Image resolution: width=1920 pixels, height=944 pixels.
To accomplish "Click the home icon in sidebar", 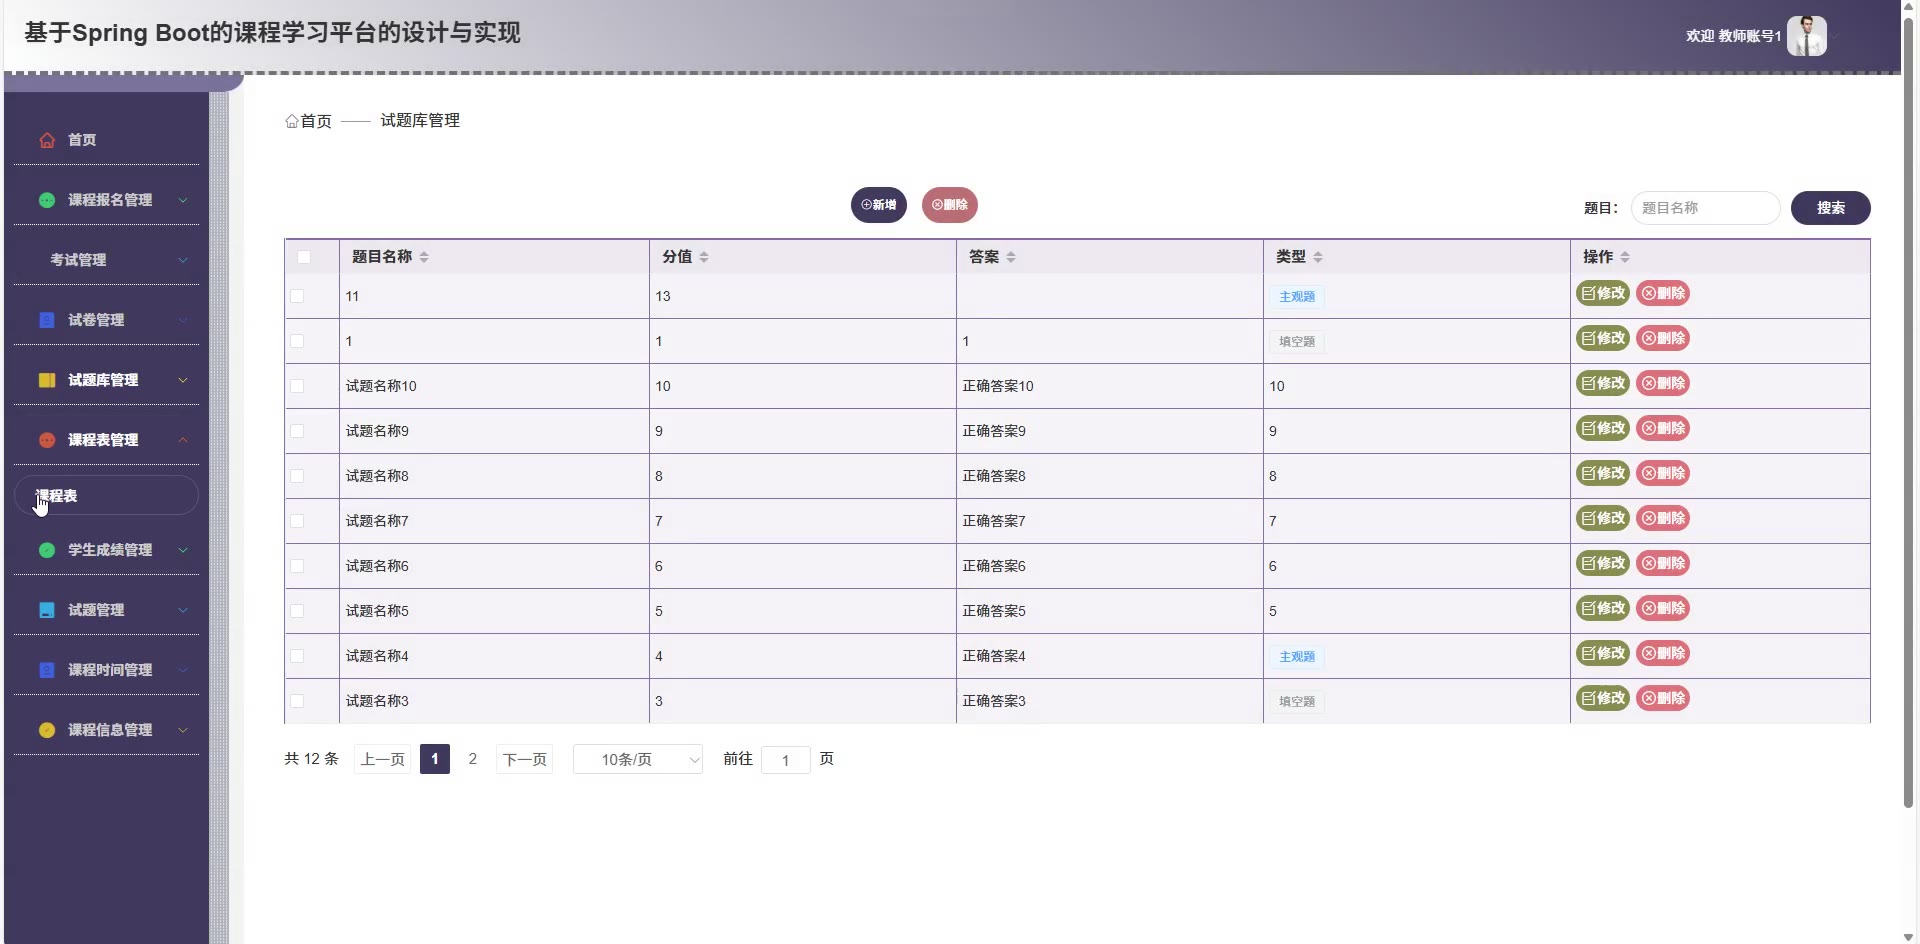I will pos(47,140).
